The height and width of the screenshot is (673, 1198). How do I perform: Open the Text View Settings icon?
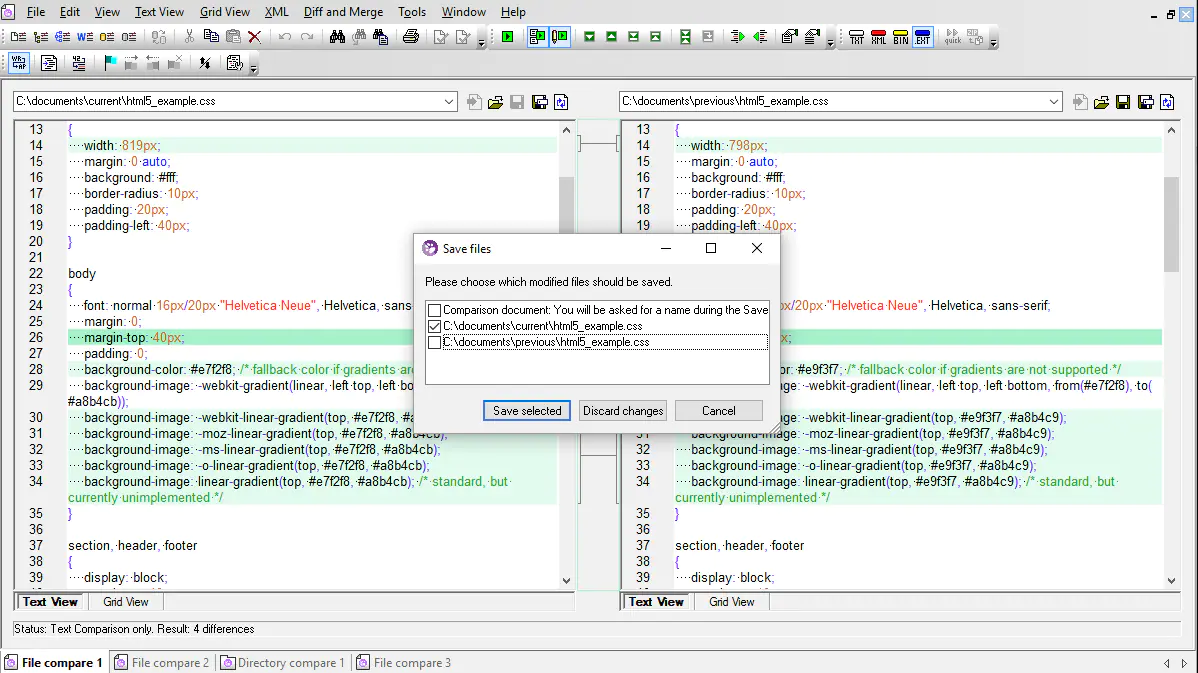pyautogui.click(x=235, y=63)
